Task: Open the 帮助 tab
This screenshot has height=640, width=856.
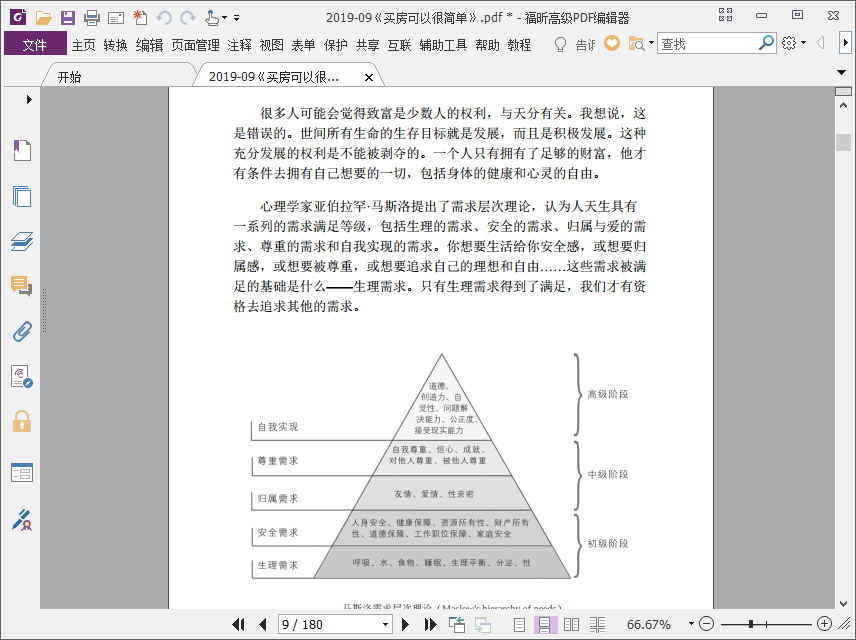Action: click(x=487, y=45)
